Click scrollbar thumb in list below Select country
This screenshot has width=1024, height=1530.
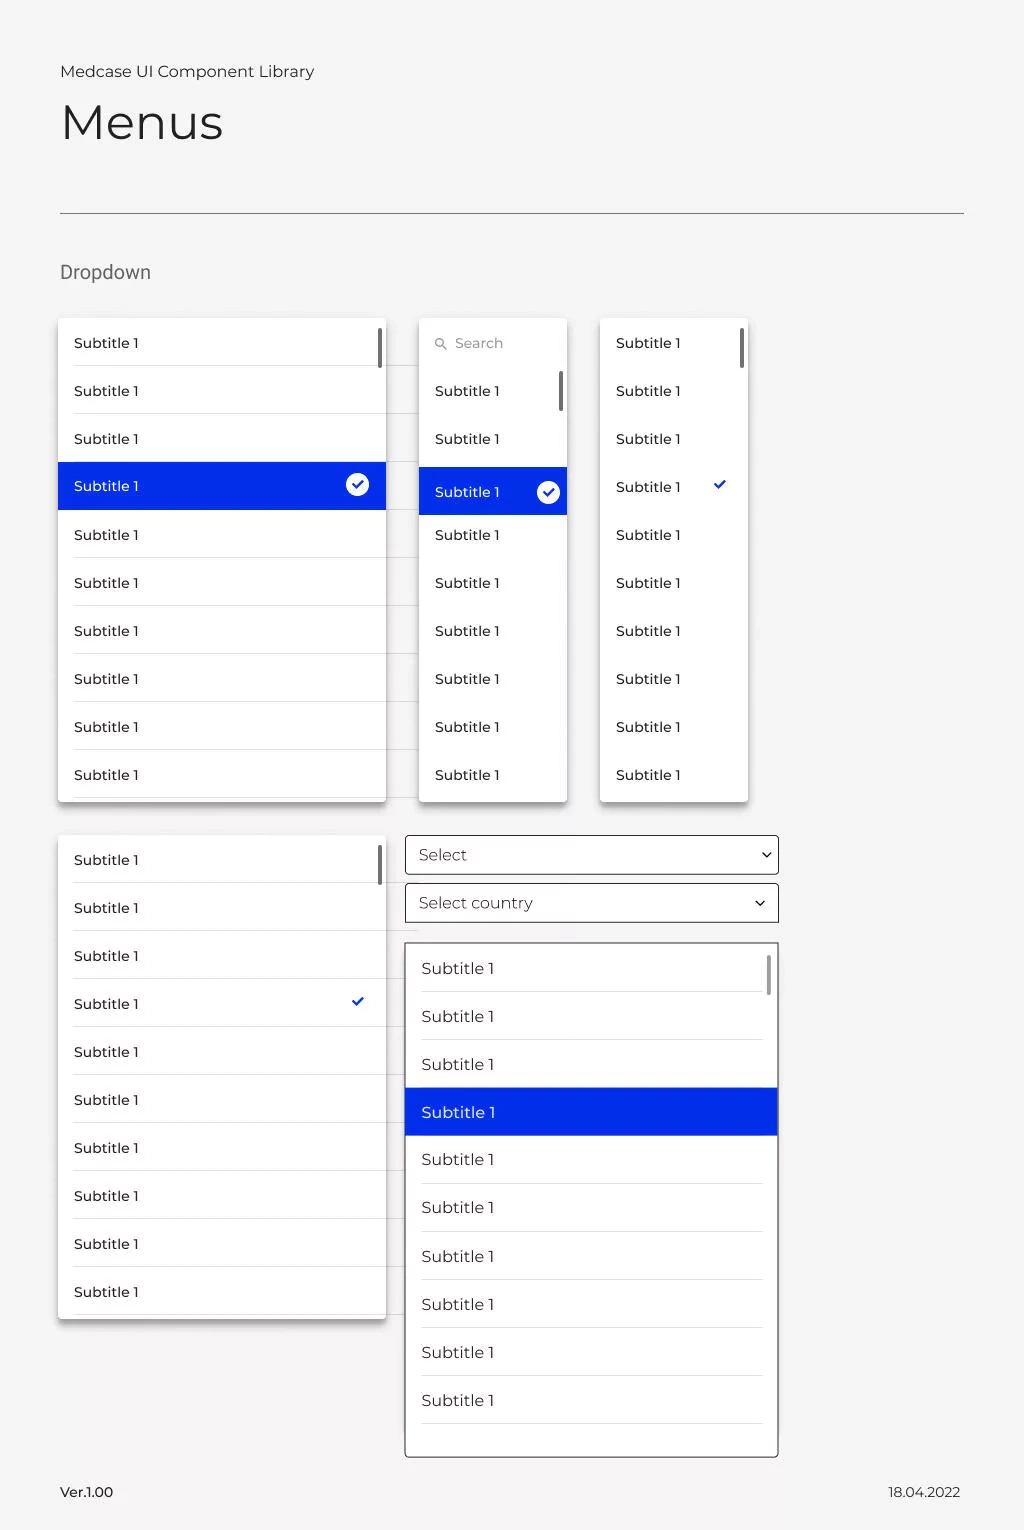[x=768, y=975]
